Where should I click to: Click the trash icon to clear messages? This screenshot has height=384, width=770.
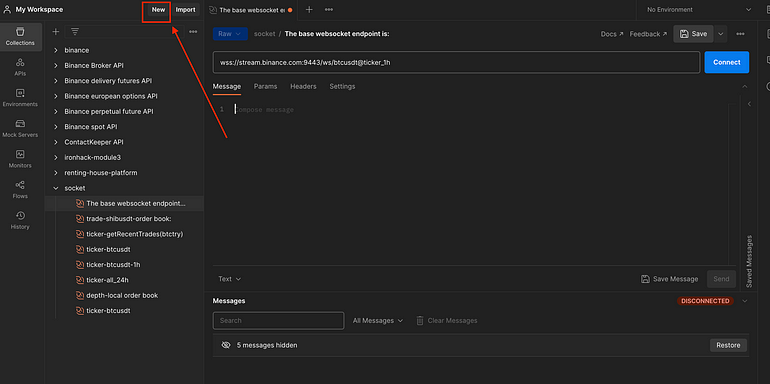(x=420, y=320)
